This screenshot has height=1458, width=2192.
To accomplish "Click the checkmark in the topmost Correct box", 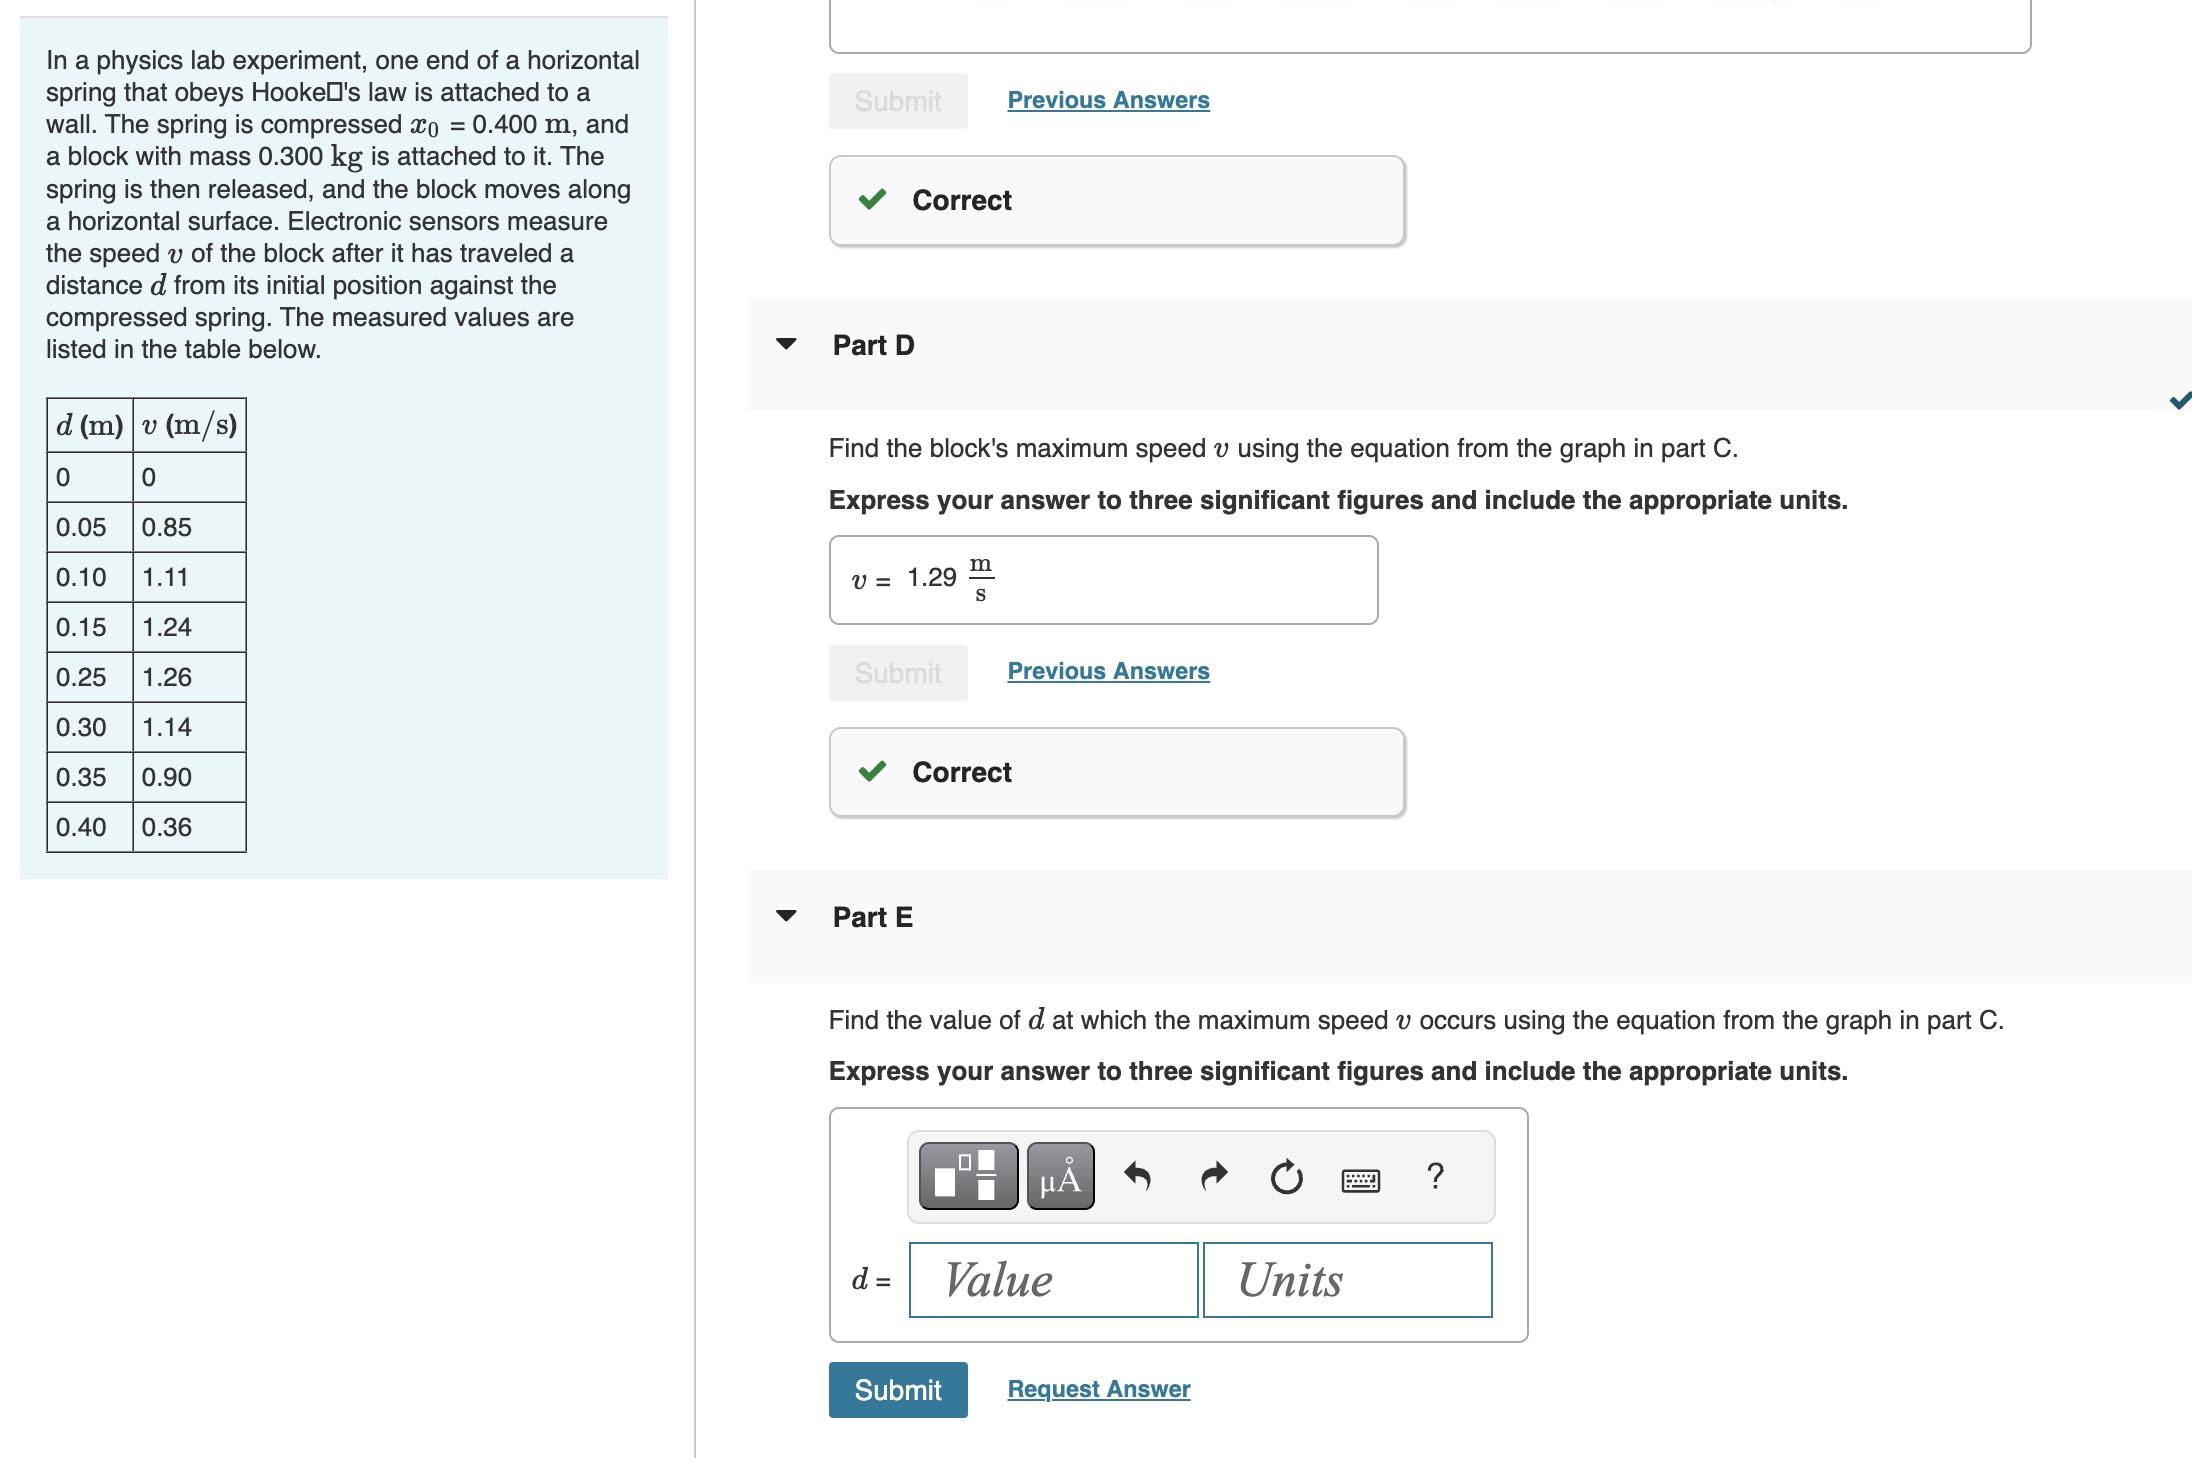I will click(x=873, y=200).
